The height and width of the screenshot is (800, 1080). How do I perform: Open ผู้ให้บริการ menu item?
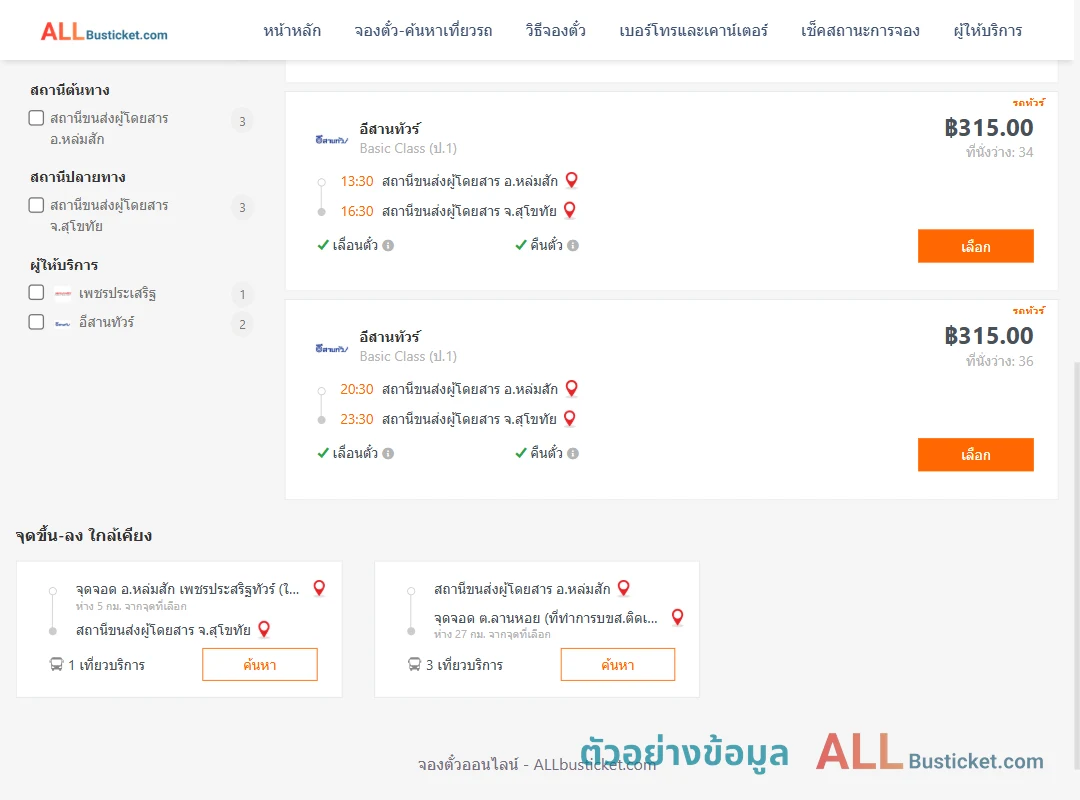click(988, 31)
